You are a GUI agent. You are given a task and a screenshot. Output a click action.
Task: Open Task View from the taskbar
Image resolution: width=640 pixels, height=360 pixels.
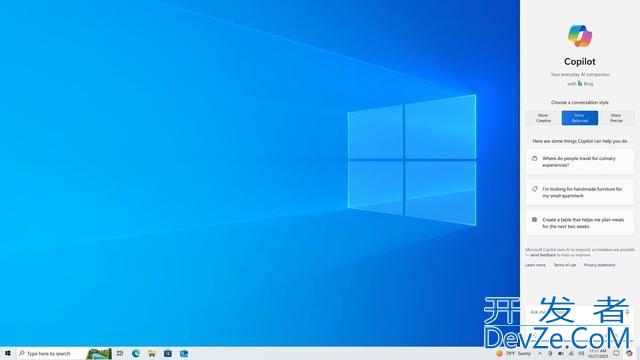pyautogui.click(x=120, y=353)
